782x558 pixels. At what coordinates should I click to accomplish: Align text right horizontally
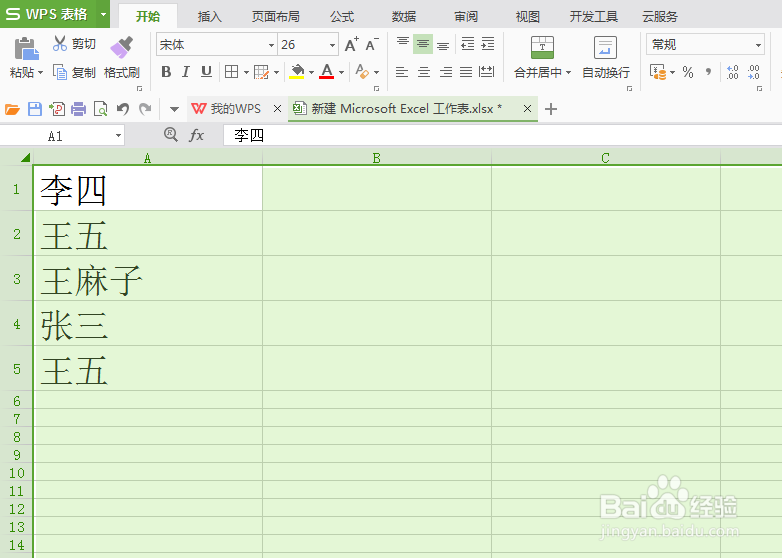tap(446, 72)
